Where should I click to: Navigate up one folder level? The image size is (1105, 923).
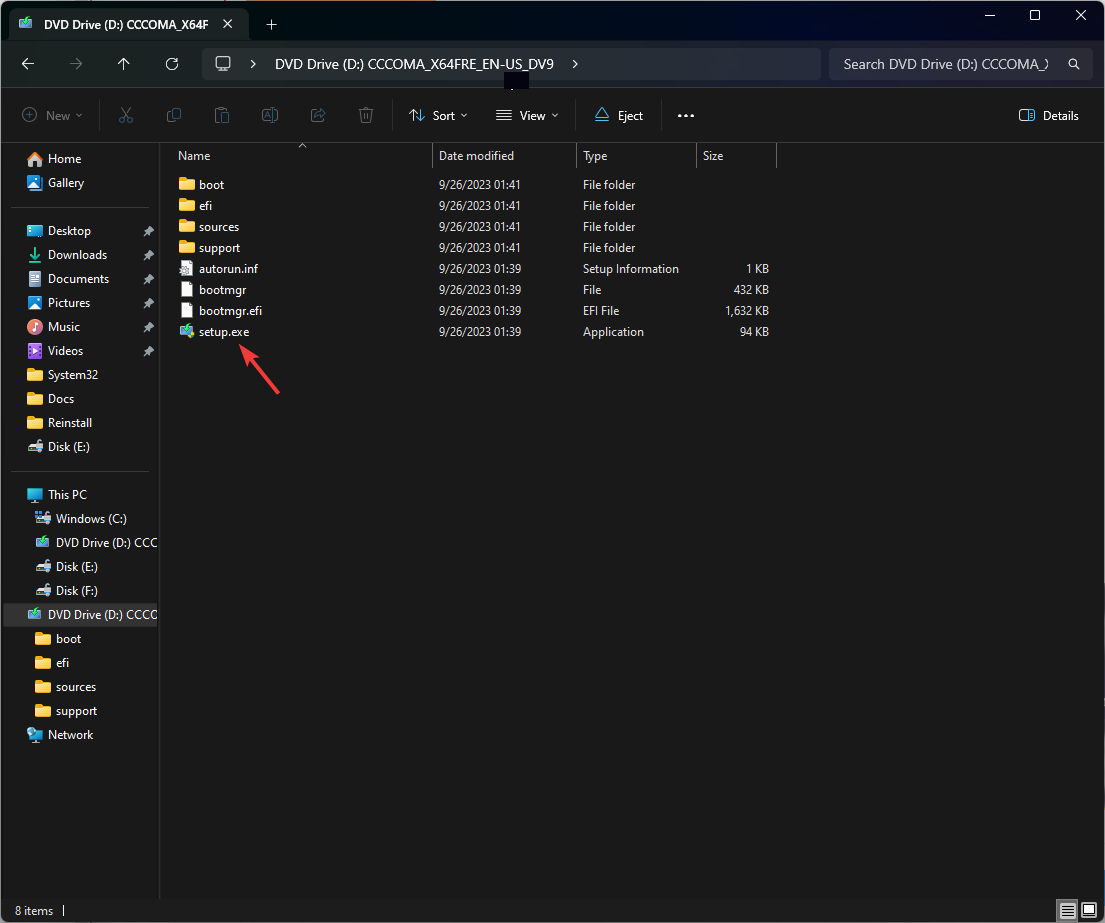(x=123, y=63)
